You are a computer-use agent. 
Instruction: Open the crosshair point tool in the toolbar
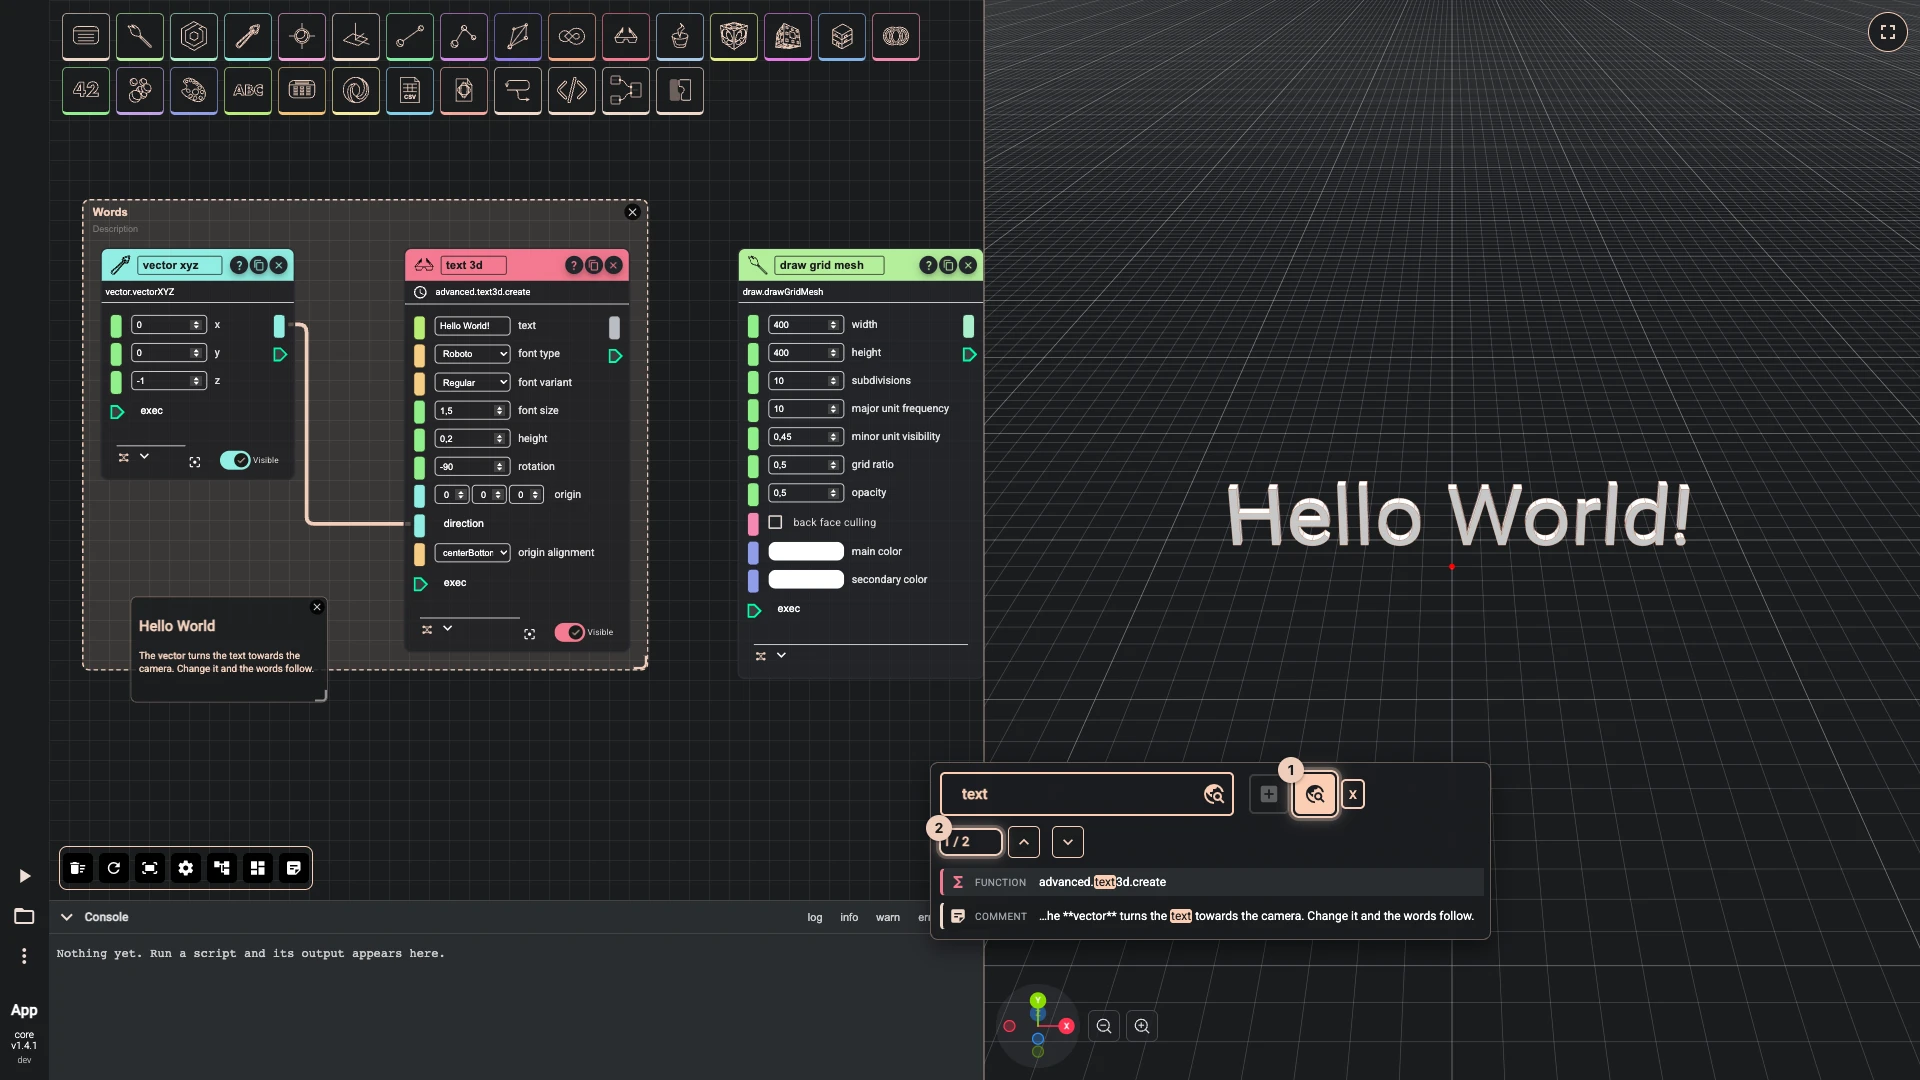point(302,37)
